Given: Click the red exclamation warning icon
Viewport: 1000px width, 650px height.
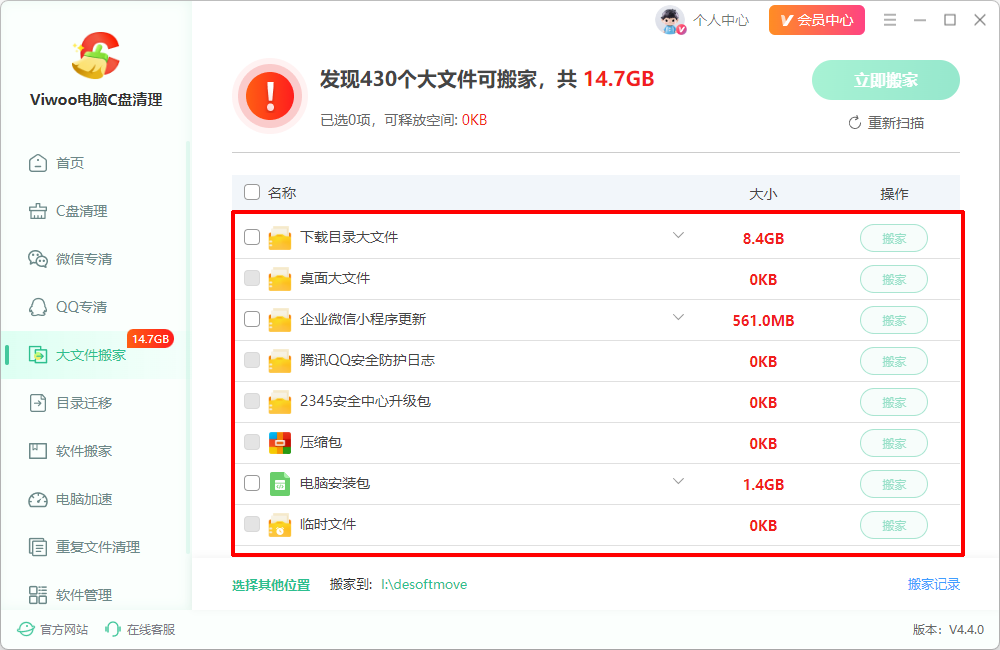Looking at the screenshot, I should [270, 96].
